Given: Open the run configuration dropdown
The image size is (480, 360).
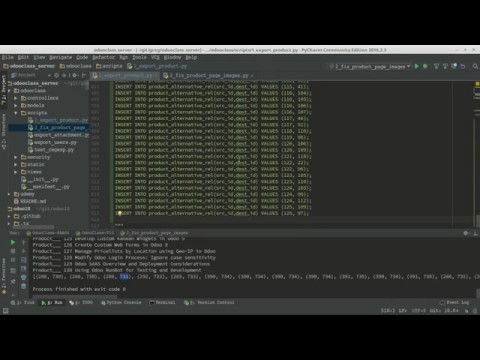Looking at the screenshot, I should coord(369,67).
